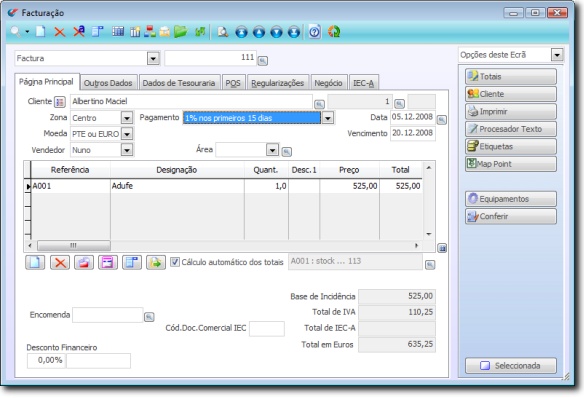The width and height of the screenshot is (584, 398).
Task: Click the green arrow export button below grid
Action: tap(156, 262)
